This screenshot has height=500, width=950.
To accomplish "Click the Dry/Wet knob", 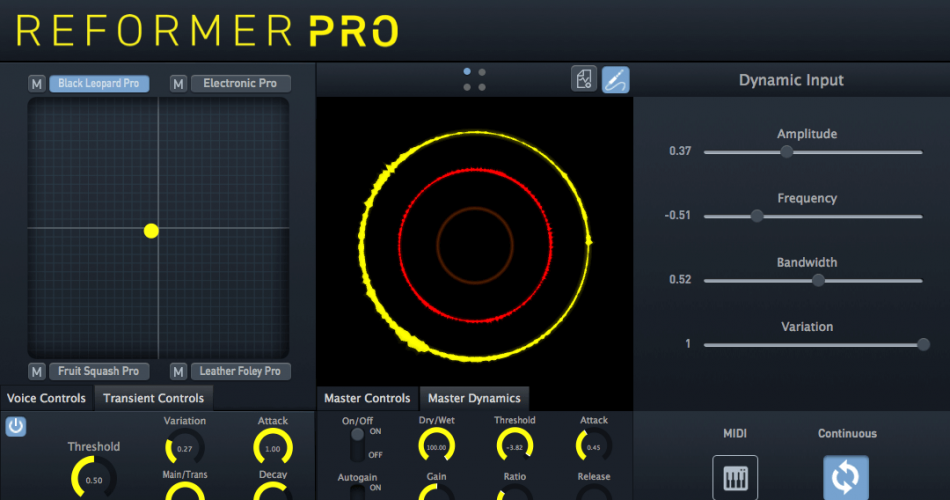I will 436,447.
